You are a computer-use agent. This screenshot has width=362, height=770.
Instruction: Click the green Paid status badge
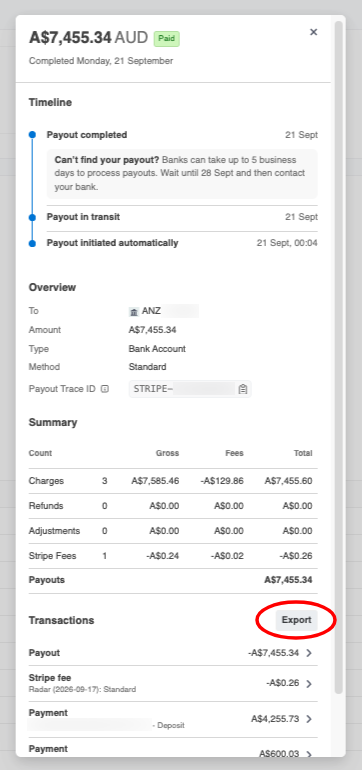167,39
